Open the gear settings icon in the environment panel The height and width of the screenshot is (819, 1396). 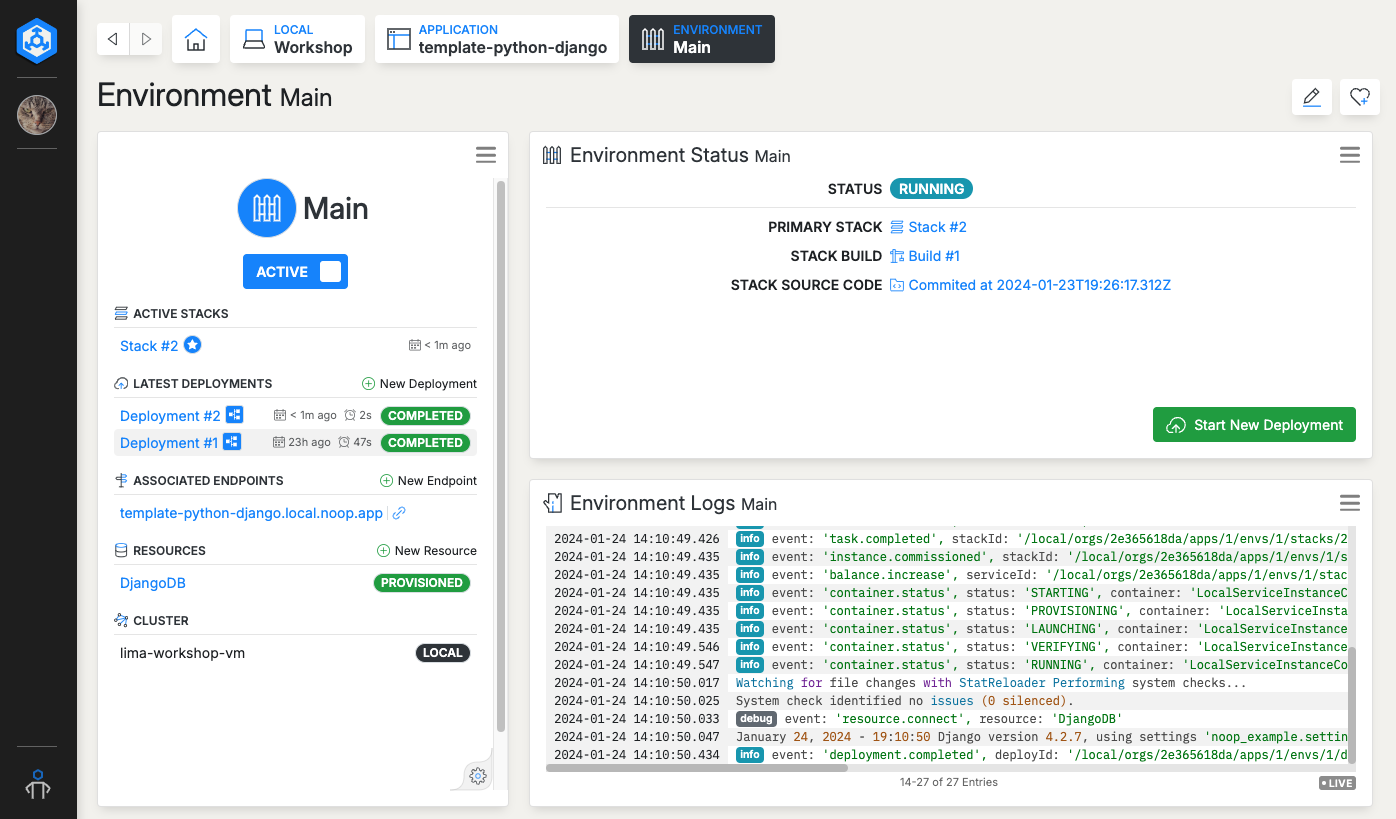click(x=477, y=774)
